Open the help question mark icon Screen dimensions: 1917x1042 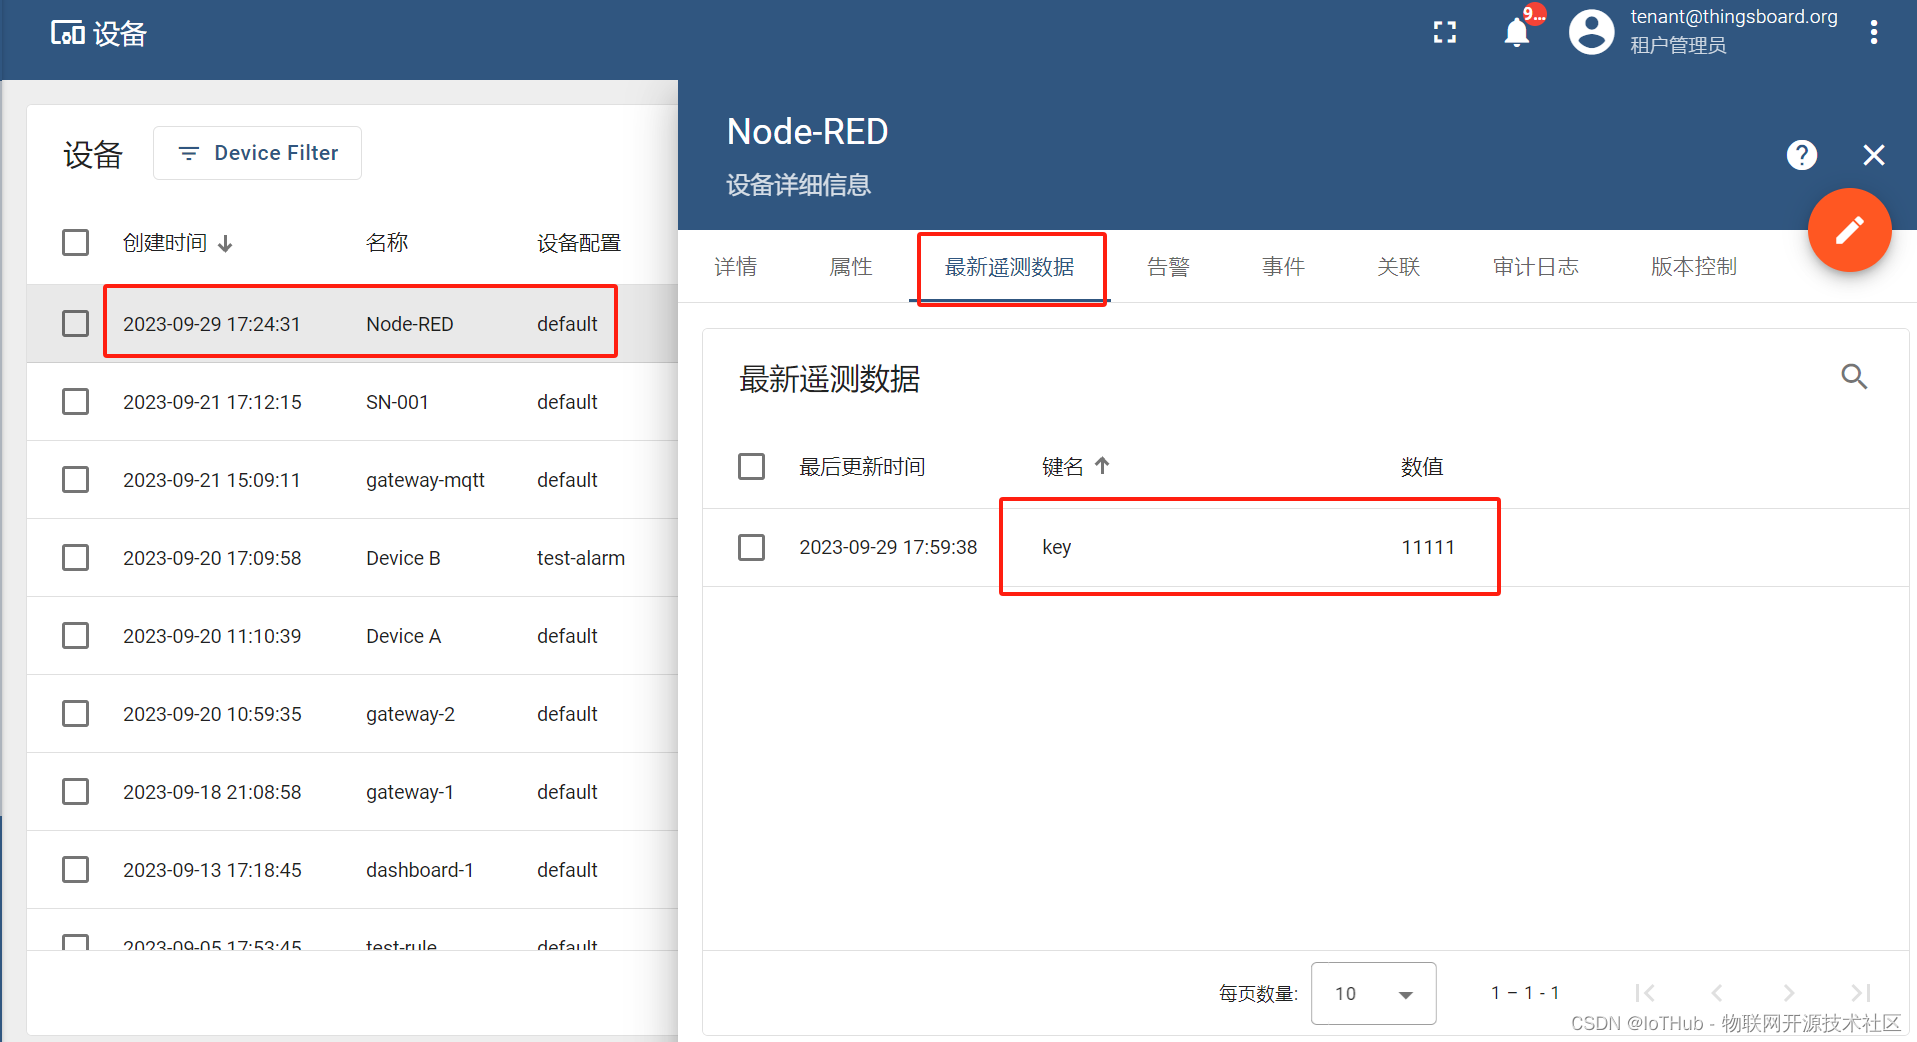coord(1801,155)
